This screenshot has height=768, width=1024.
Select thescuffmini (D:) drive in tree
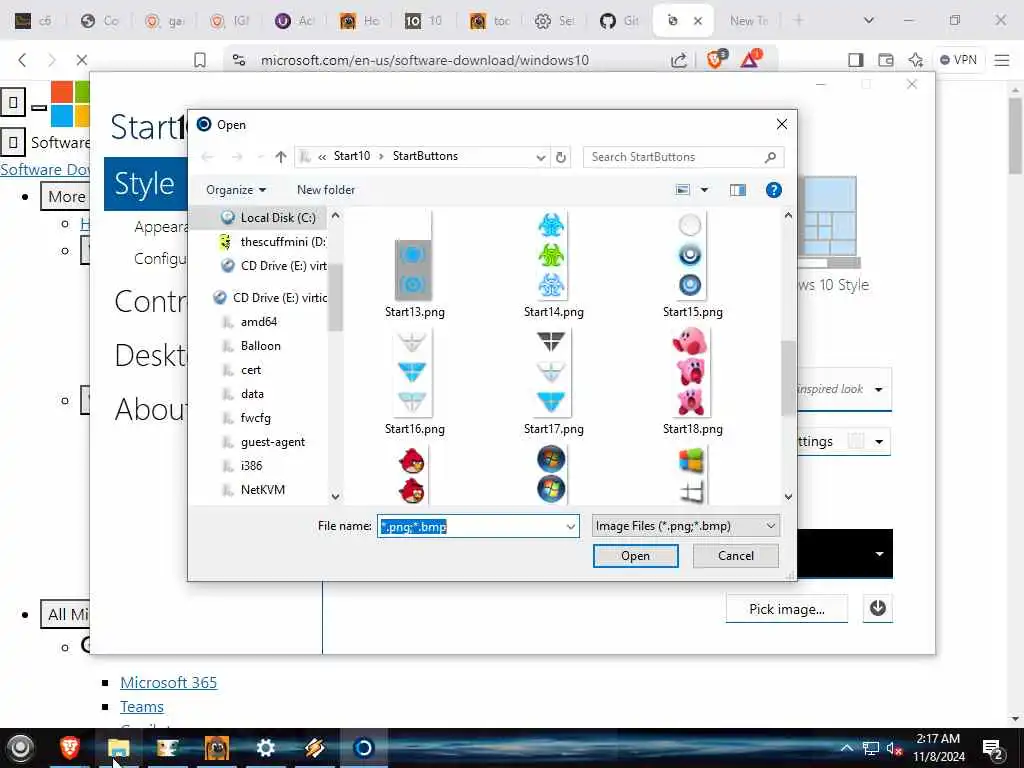tap(272, 242)
